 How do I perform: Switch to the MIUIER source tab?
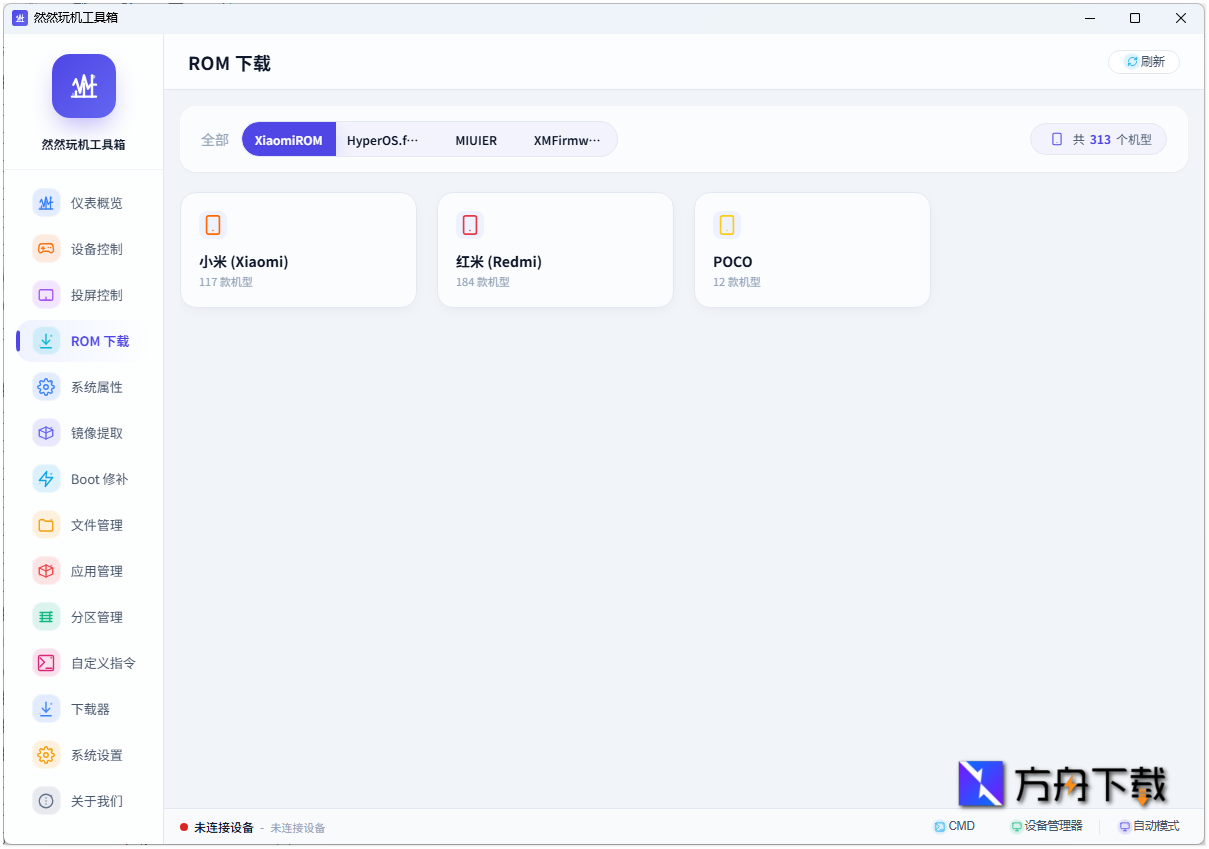[x=476, y=140]
